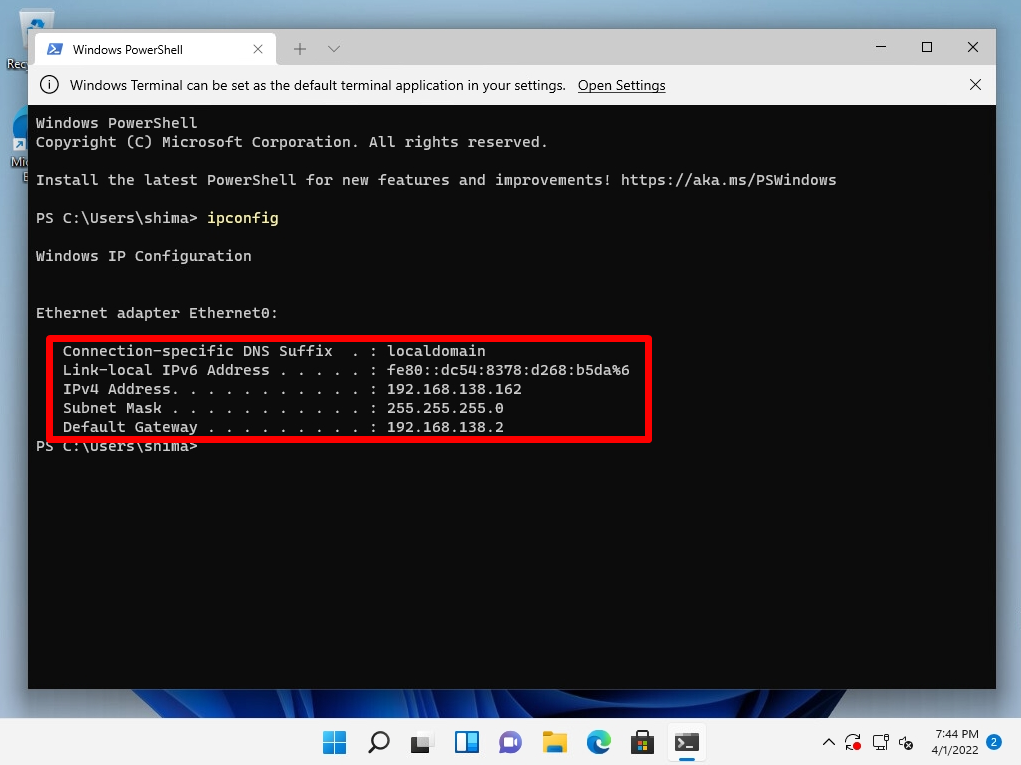Click the ipconfig command text
1021x765 pixels.
coord(243,218)
